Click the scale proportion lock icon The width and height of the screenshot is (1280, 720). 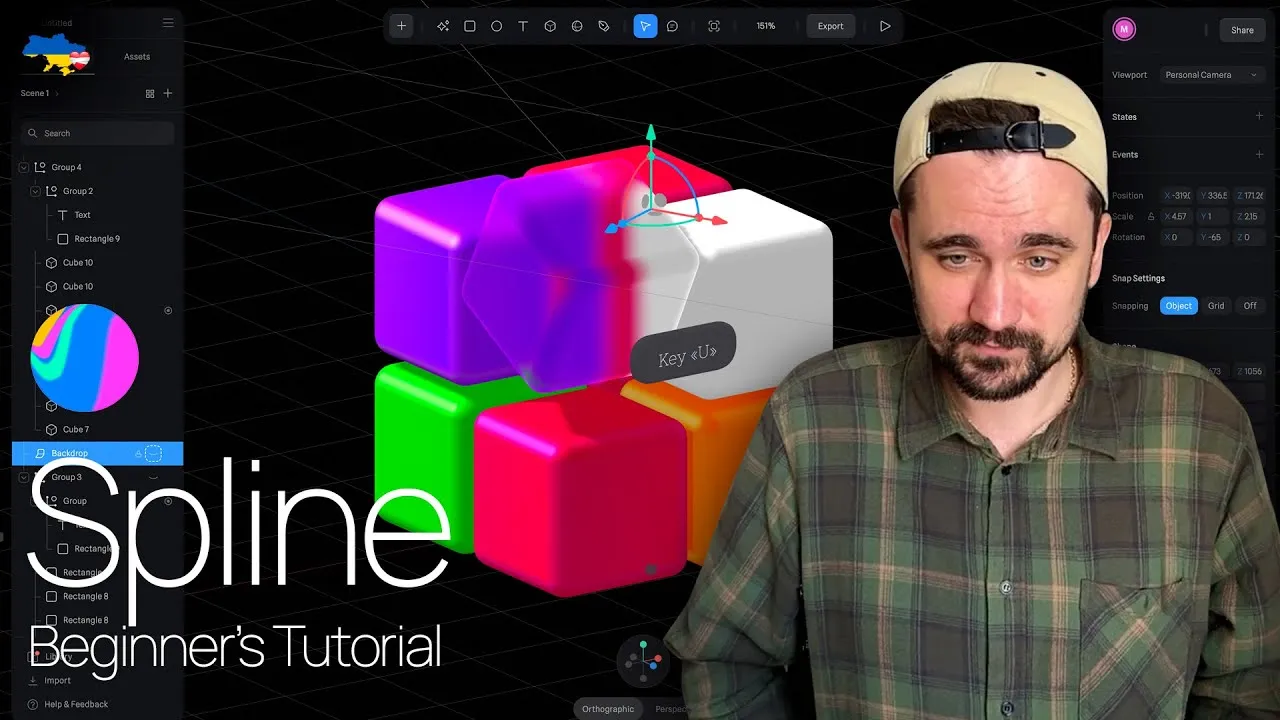(x=1151, y=217)
